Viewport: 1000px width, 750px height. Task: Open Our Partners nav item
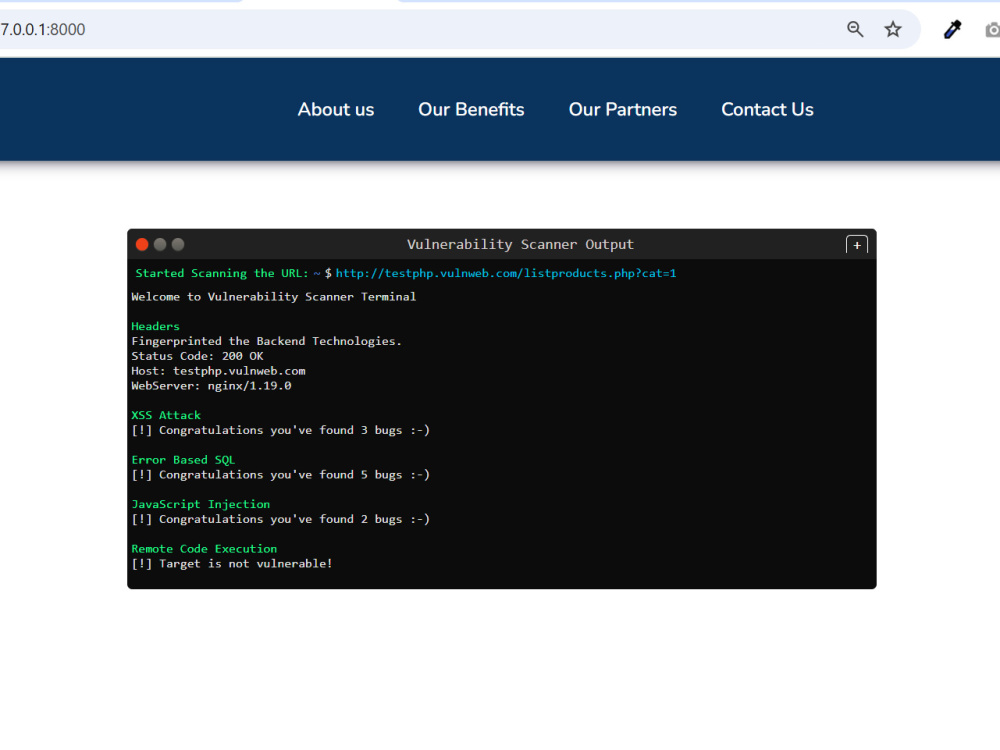pyautogui.click(x=622, y=110)
